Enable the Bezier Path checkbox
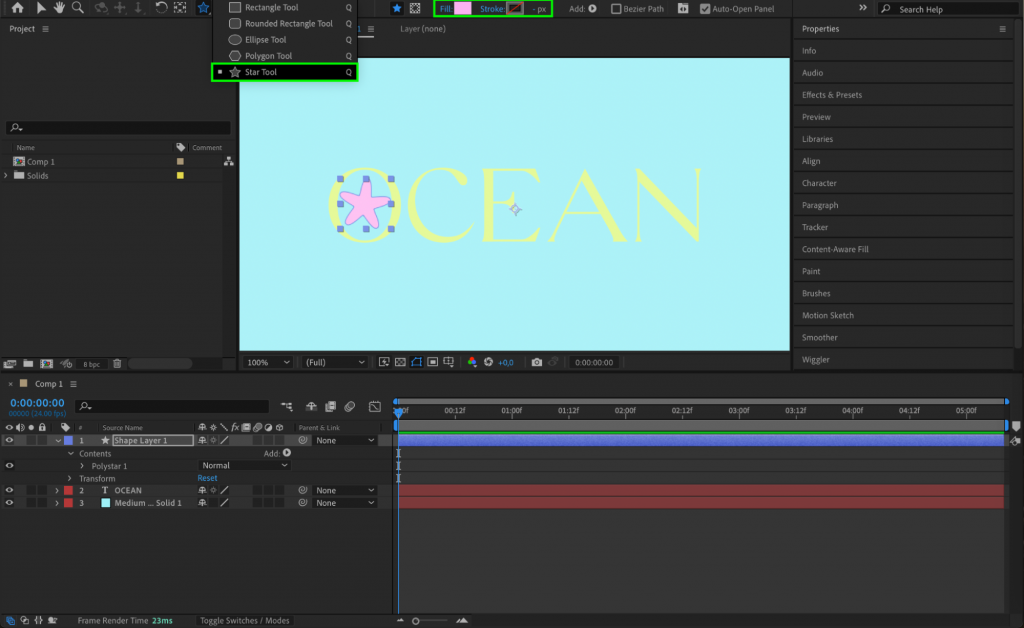 (617, 9)
